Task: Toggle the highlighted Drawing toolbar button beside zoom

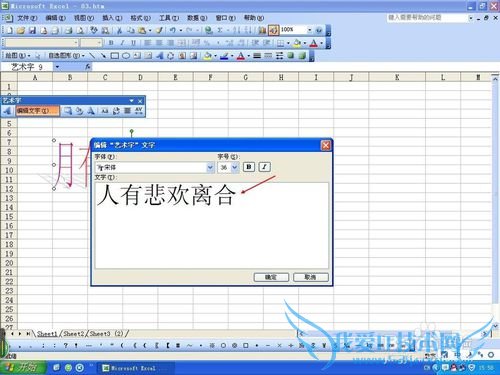Action: [x=273, y=31]
